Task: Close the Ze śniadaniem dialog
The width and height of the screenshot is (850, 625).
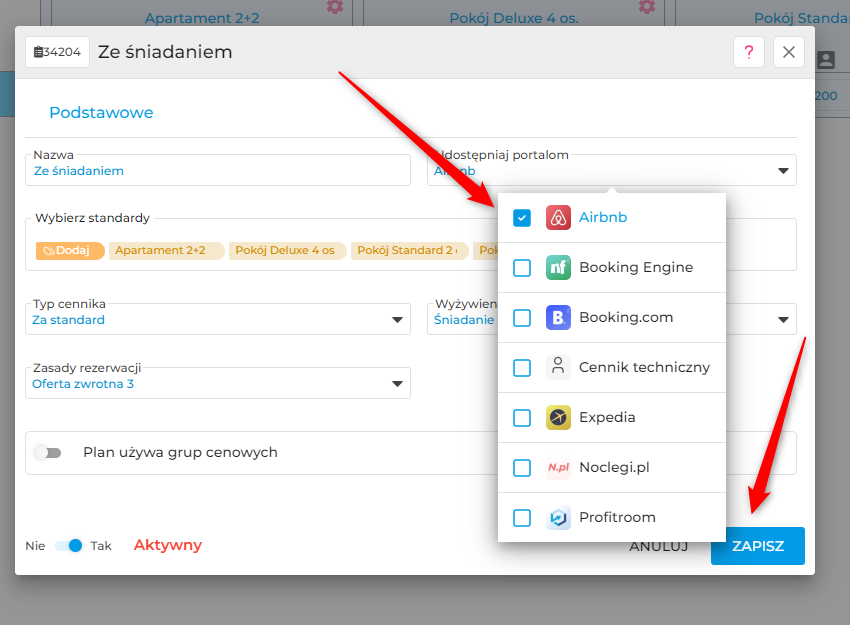Action: (789, 52)
